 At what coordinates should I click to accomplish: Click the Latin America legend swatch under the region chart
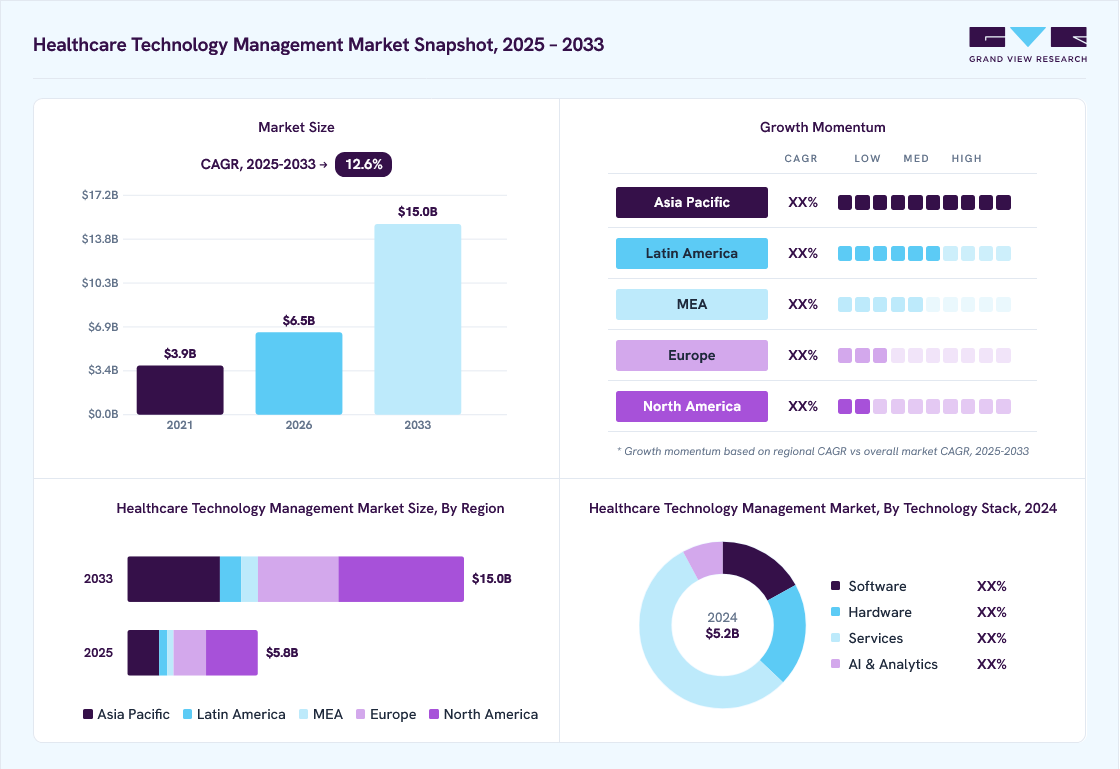(x=188, y=714)
